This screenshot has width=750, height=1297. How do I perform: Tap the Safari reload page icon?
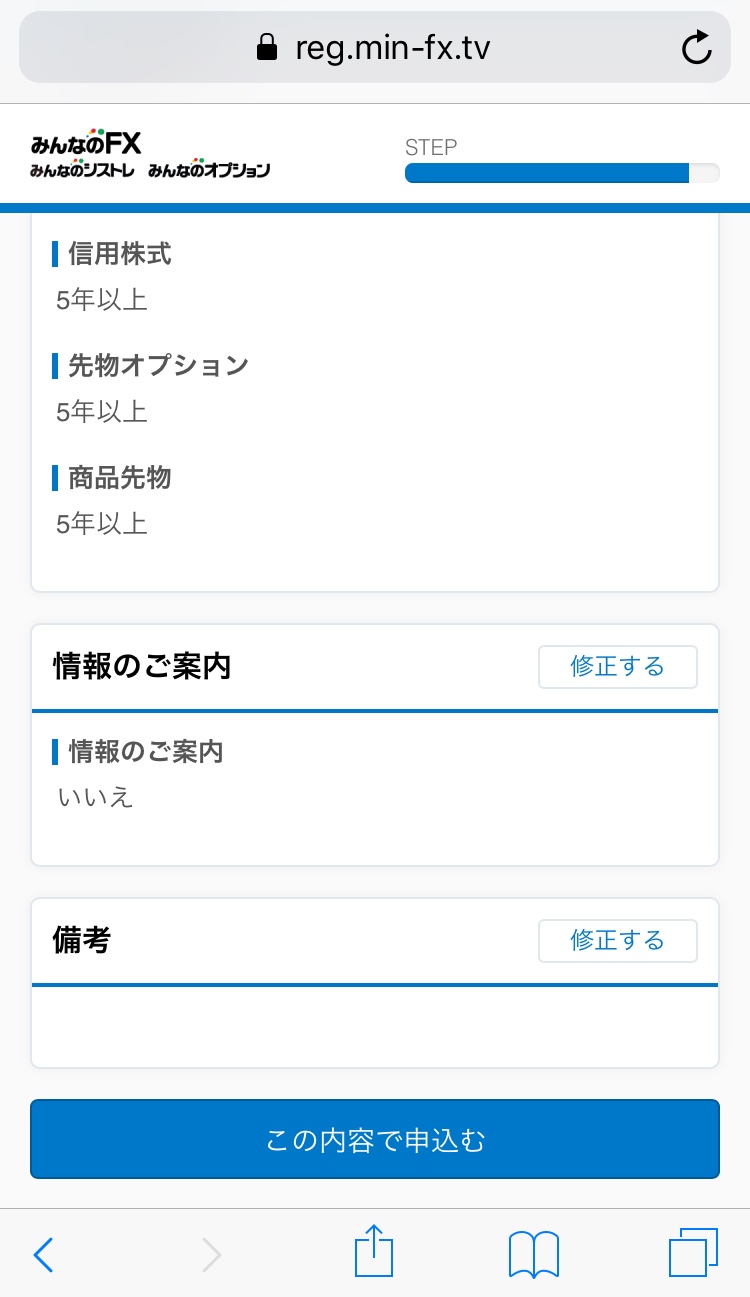(x=696, y=48)
